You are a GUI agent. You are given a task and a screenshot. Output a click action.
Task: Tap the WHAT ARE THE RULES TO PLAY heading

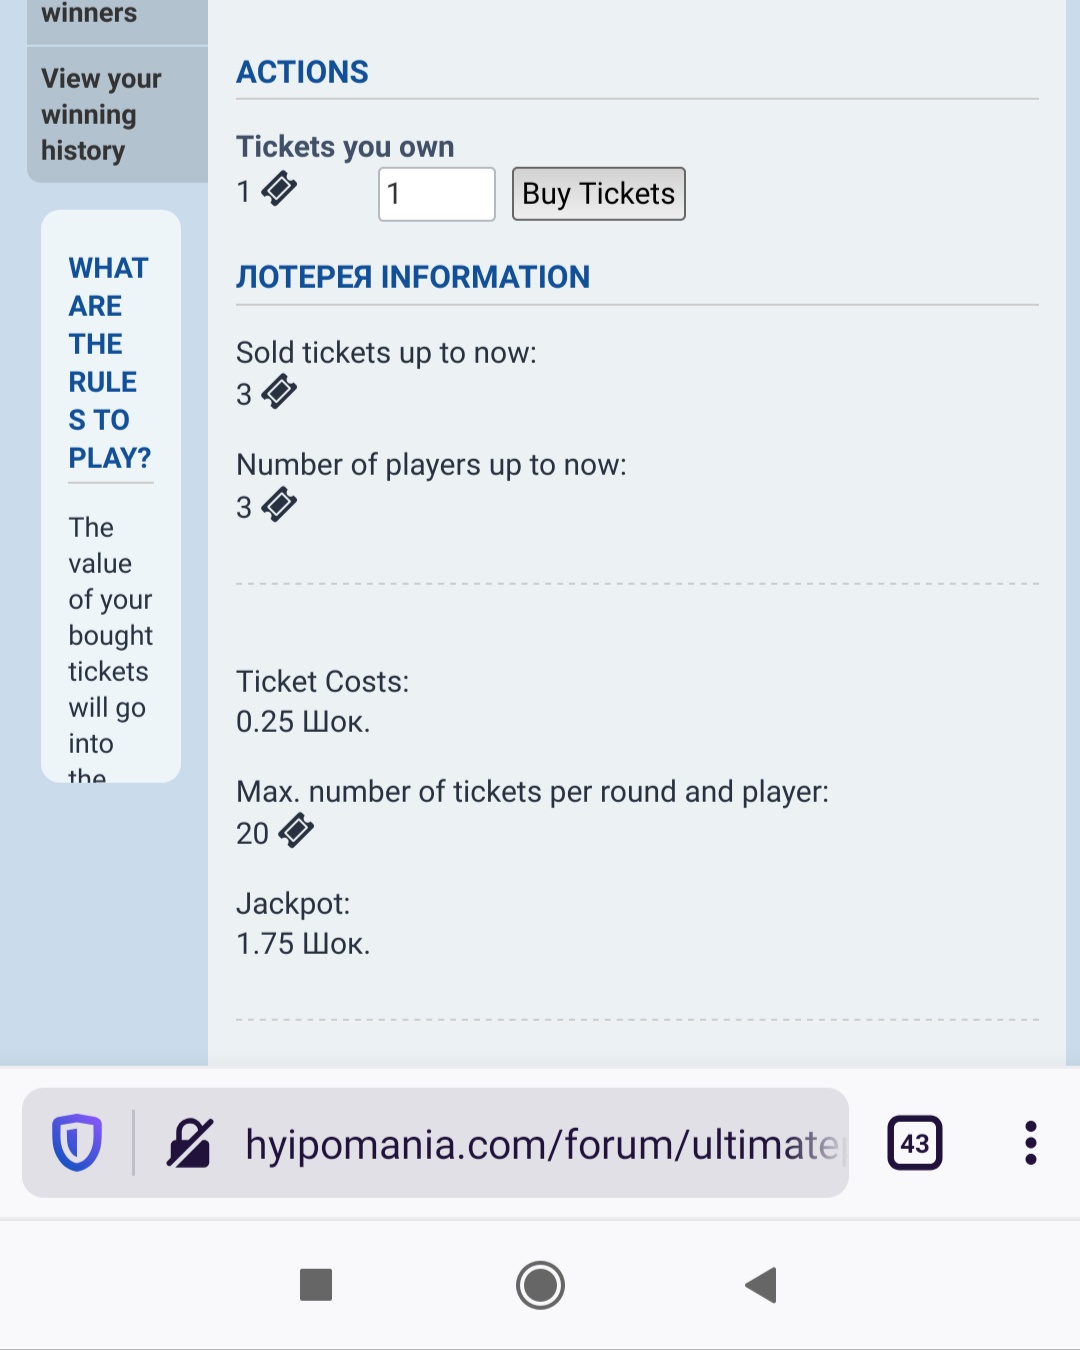[x=109, y=362]
